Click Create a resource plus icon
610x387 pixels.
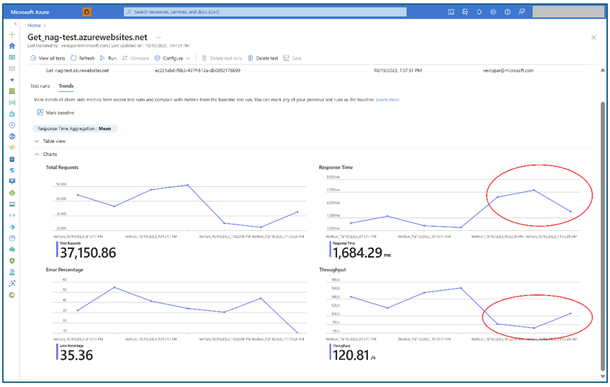click(x=12, y=34)
